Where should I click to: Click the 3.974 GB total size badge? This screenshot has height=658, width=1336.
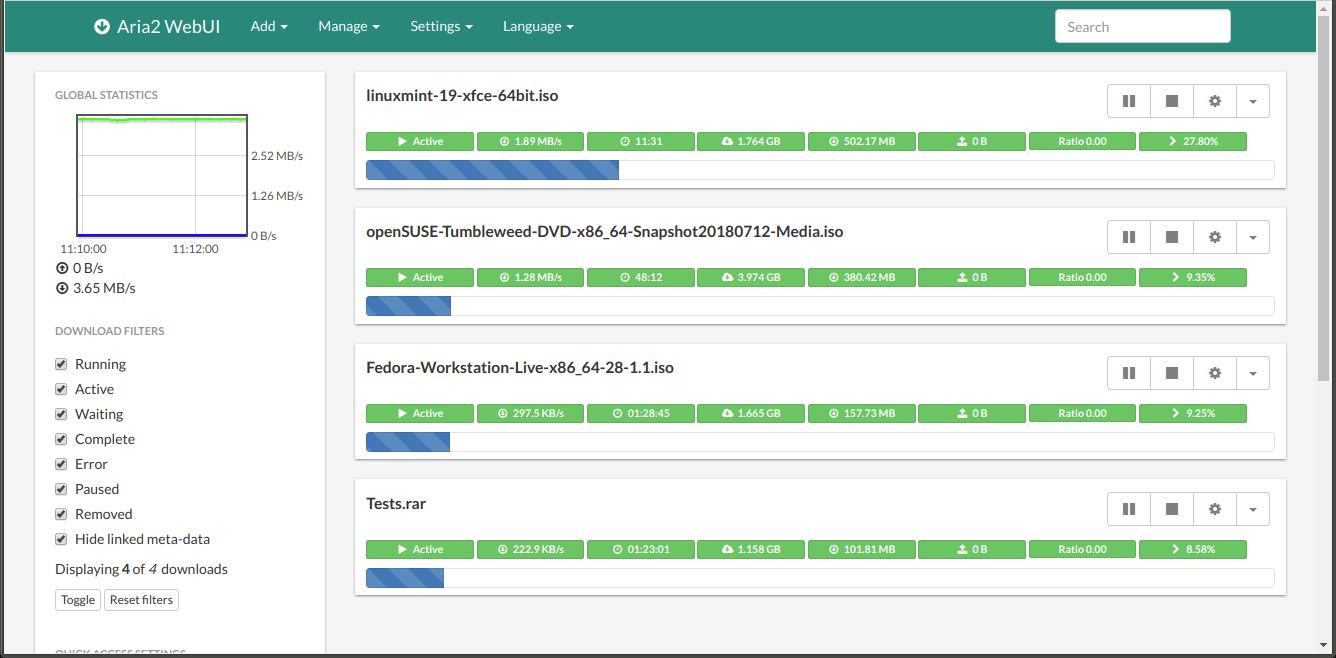(751, 277)
